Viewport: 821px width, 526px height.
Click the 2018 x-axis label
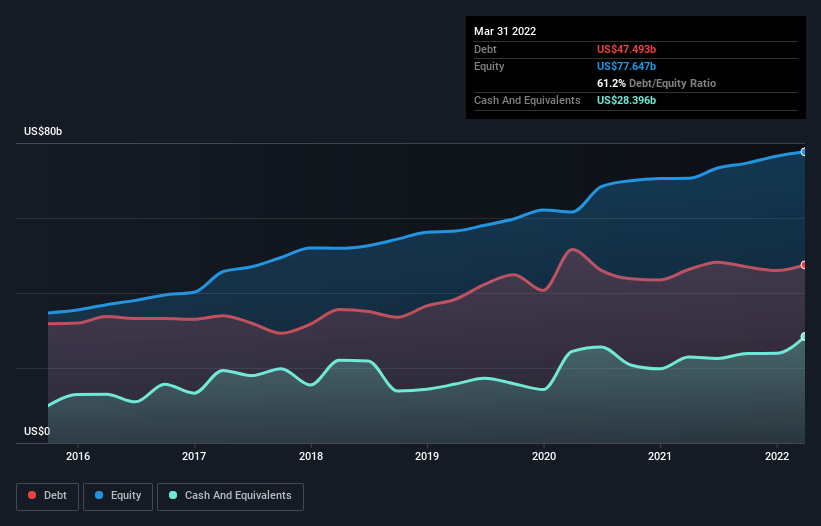pos(311,456)
